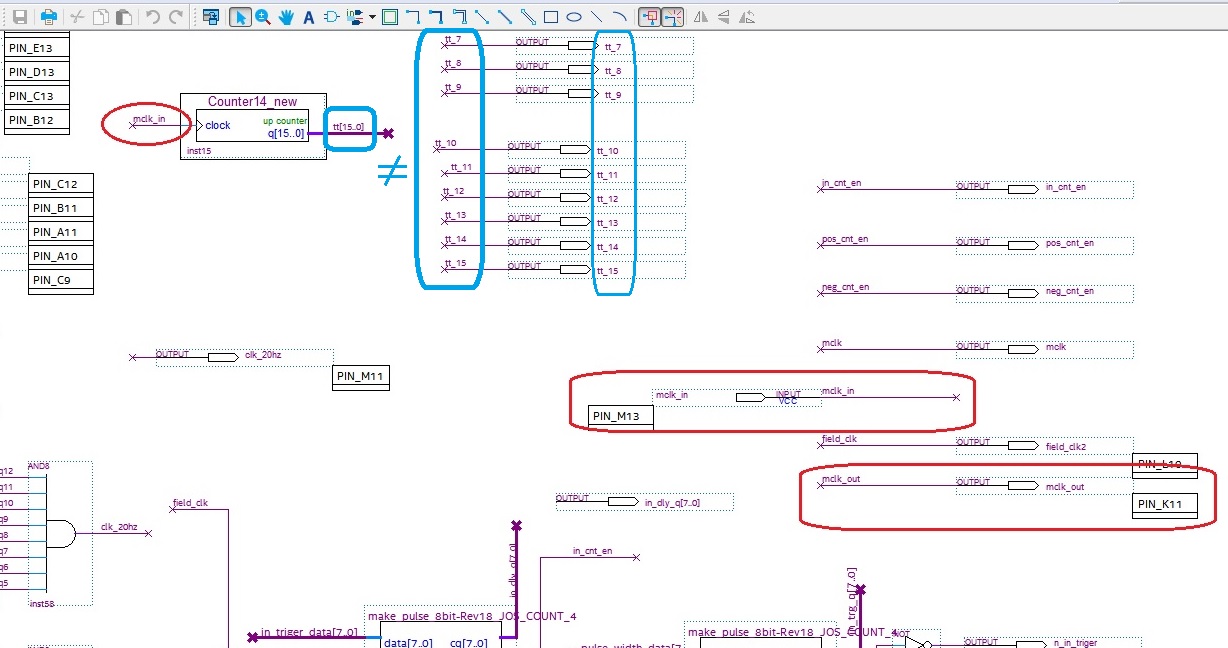The width and height of the screenshot is (1228, 648).
Task: Select the mclk output pin symbol
Action: coord(1022,349)
